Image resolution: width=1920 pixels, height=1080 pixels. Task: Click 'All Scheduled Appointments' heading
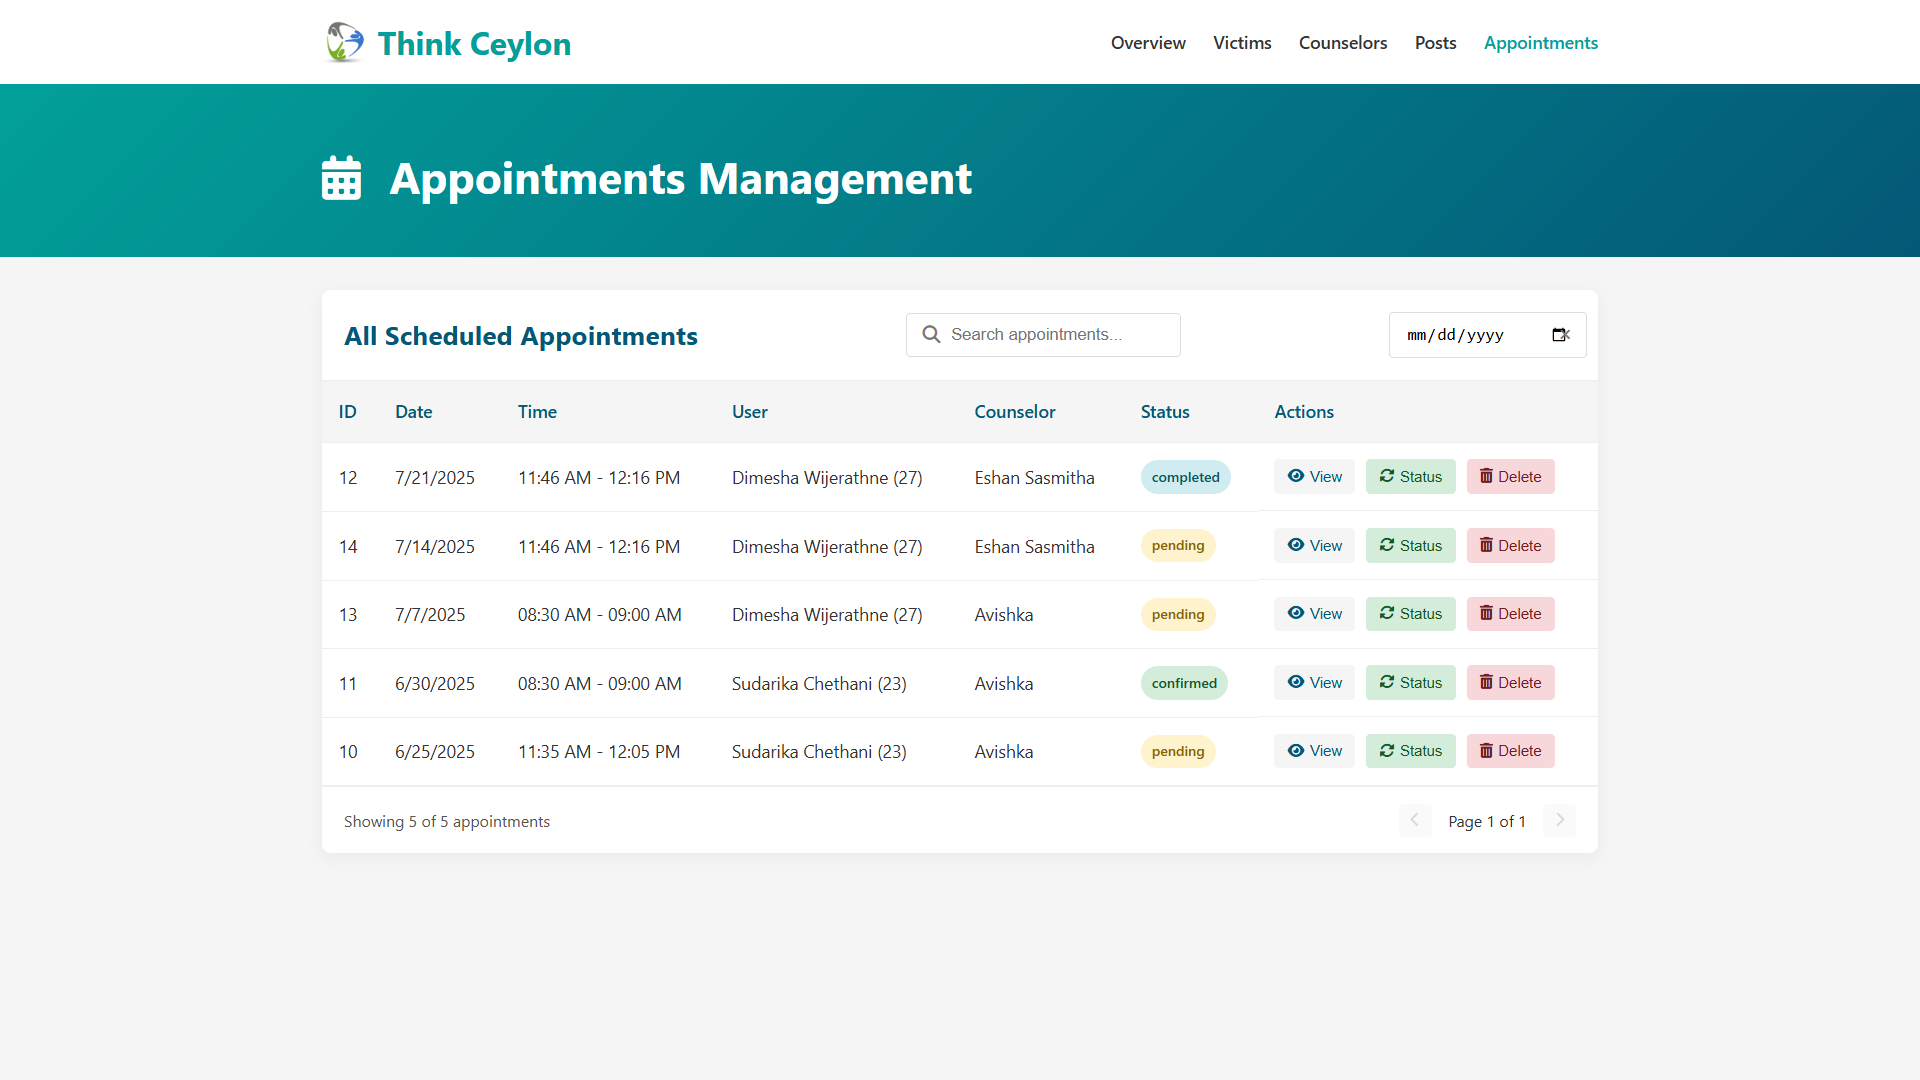521,336
